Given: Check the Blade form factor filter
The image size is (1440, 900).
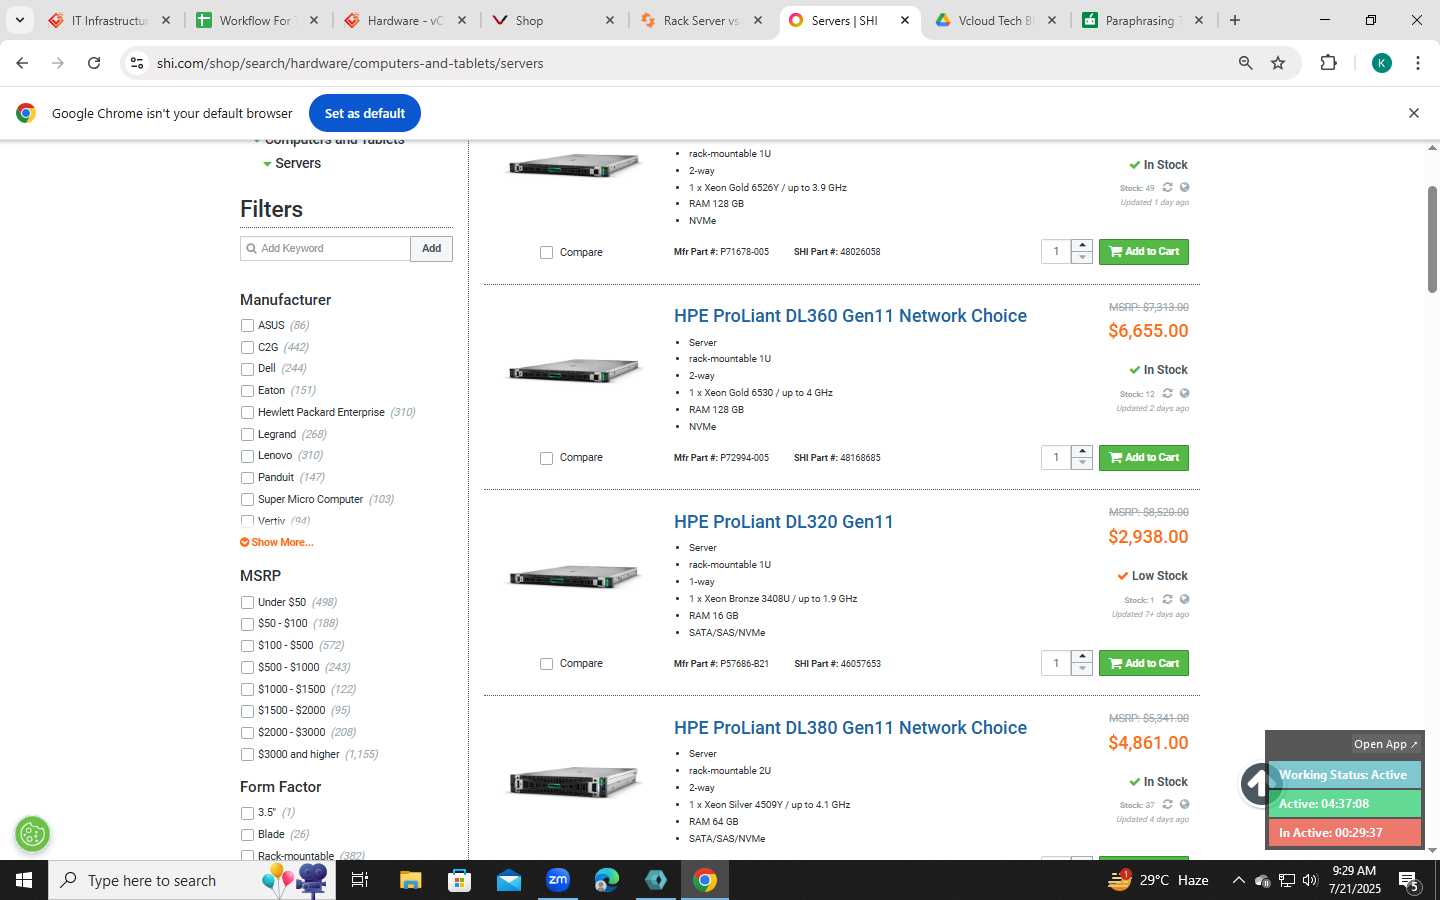Looking at the screenshot, I should point(247,835).
